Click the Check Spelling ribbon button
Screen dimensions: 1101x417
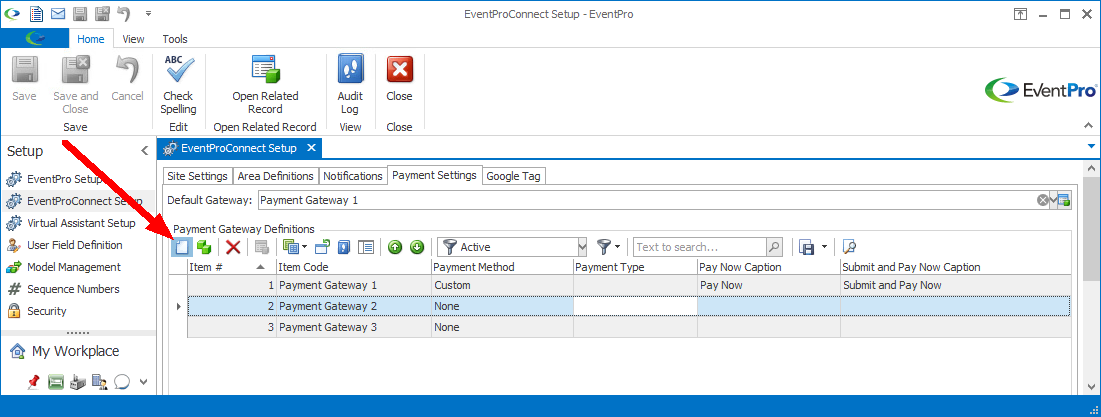click(178, 85)
